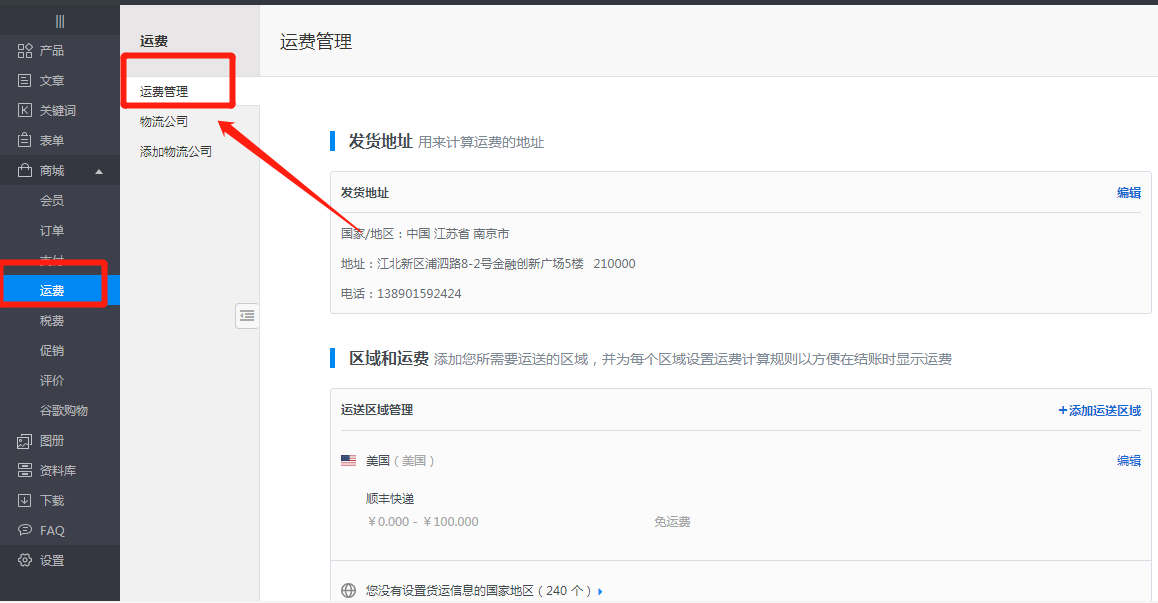
Task: Open the 下载 download icon
Action: 25,501
